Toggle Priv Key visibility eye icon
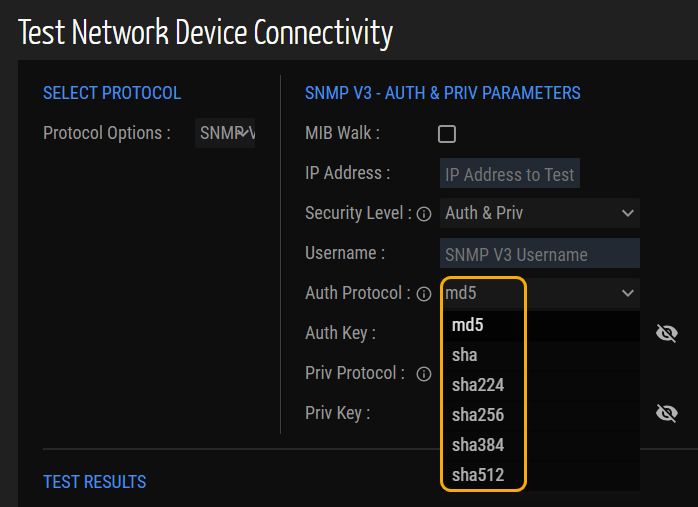Image resolution: width=698 pixels, height=507 pixels. (666, 413)
